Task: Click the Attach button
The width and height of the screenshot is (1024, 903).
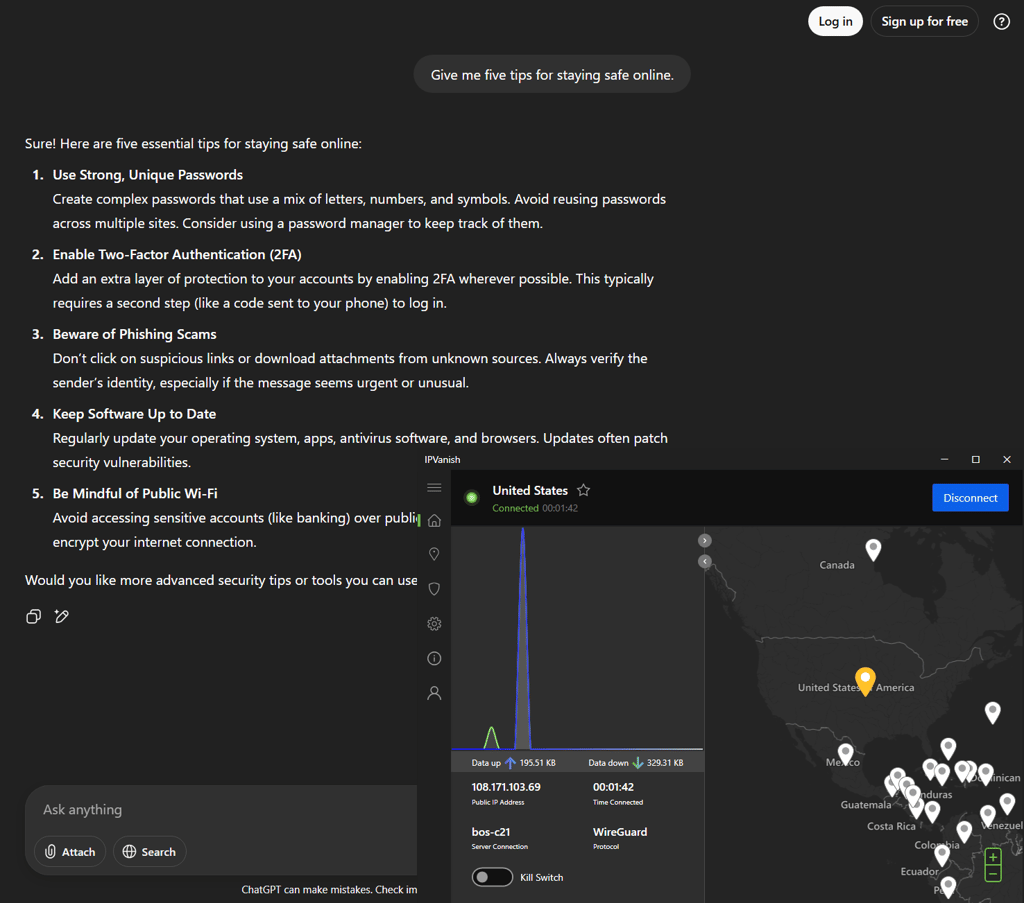Action: pyautogui.click(x=70, y=851)
